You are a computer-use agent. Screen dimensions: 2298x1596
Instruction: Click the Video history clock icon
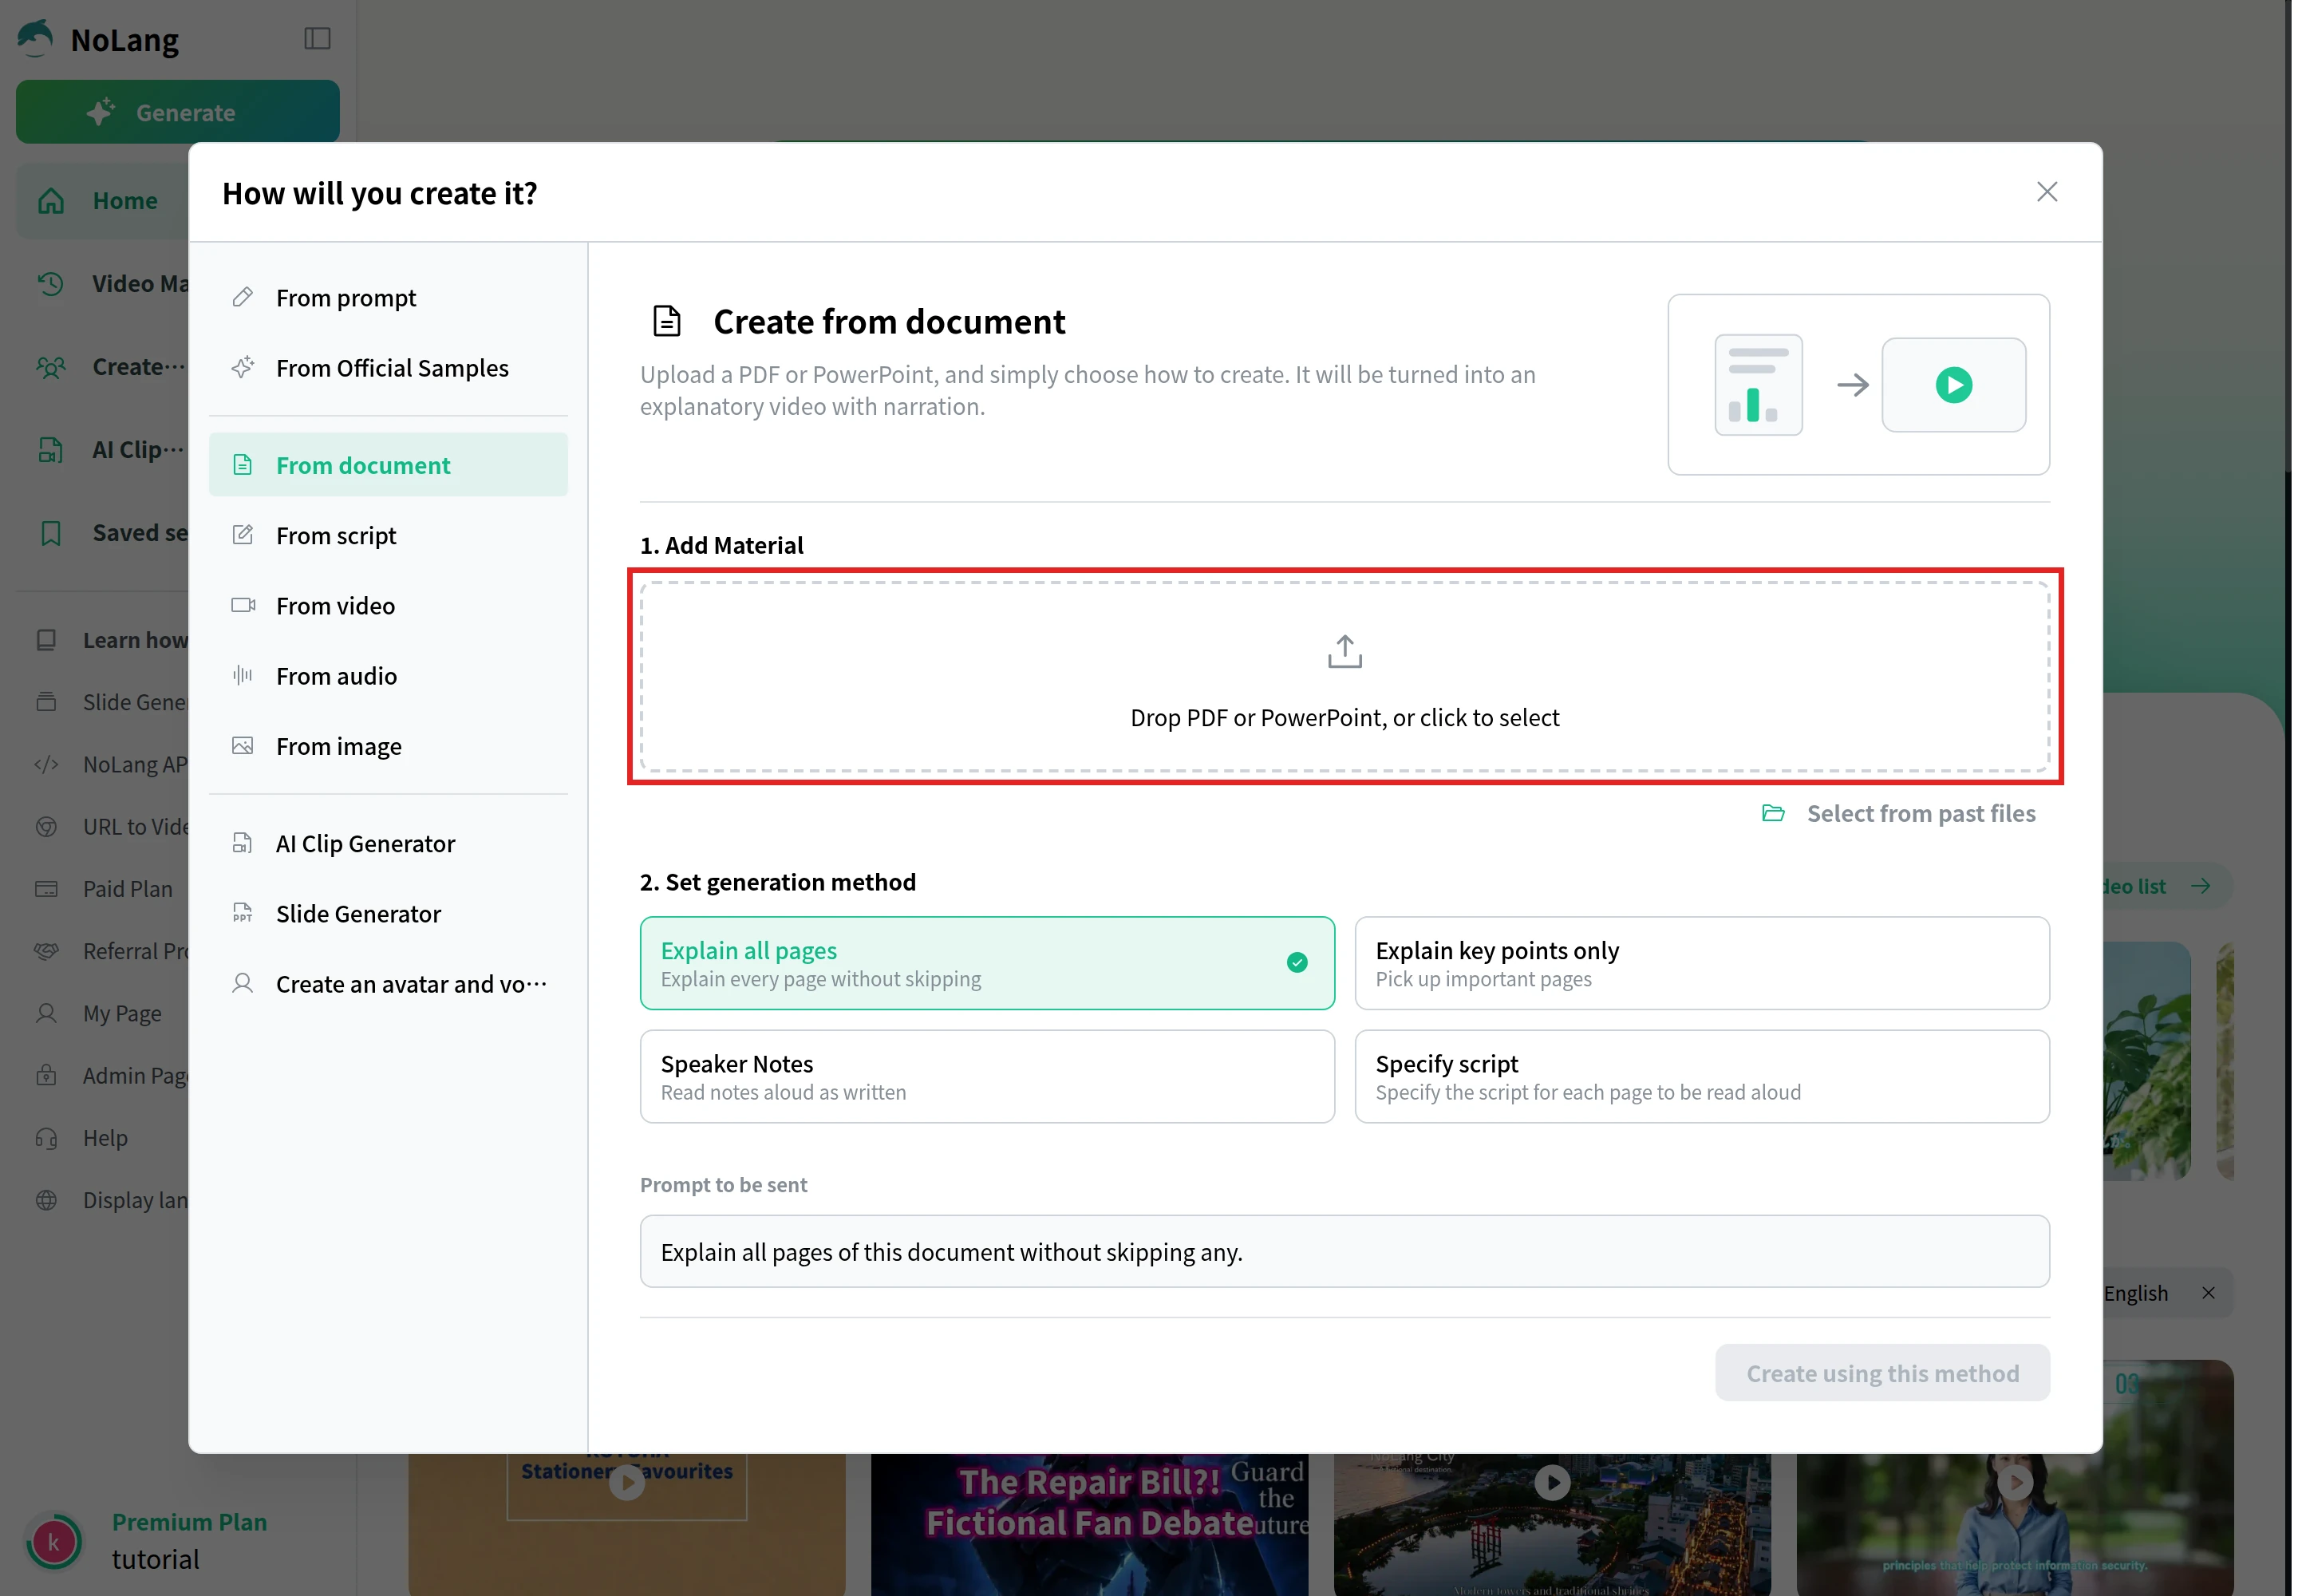51,284
